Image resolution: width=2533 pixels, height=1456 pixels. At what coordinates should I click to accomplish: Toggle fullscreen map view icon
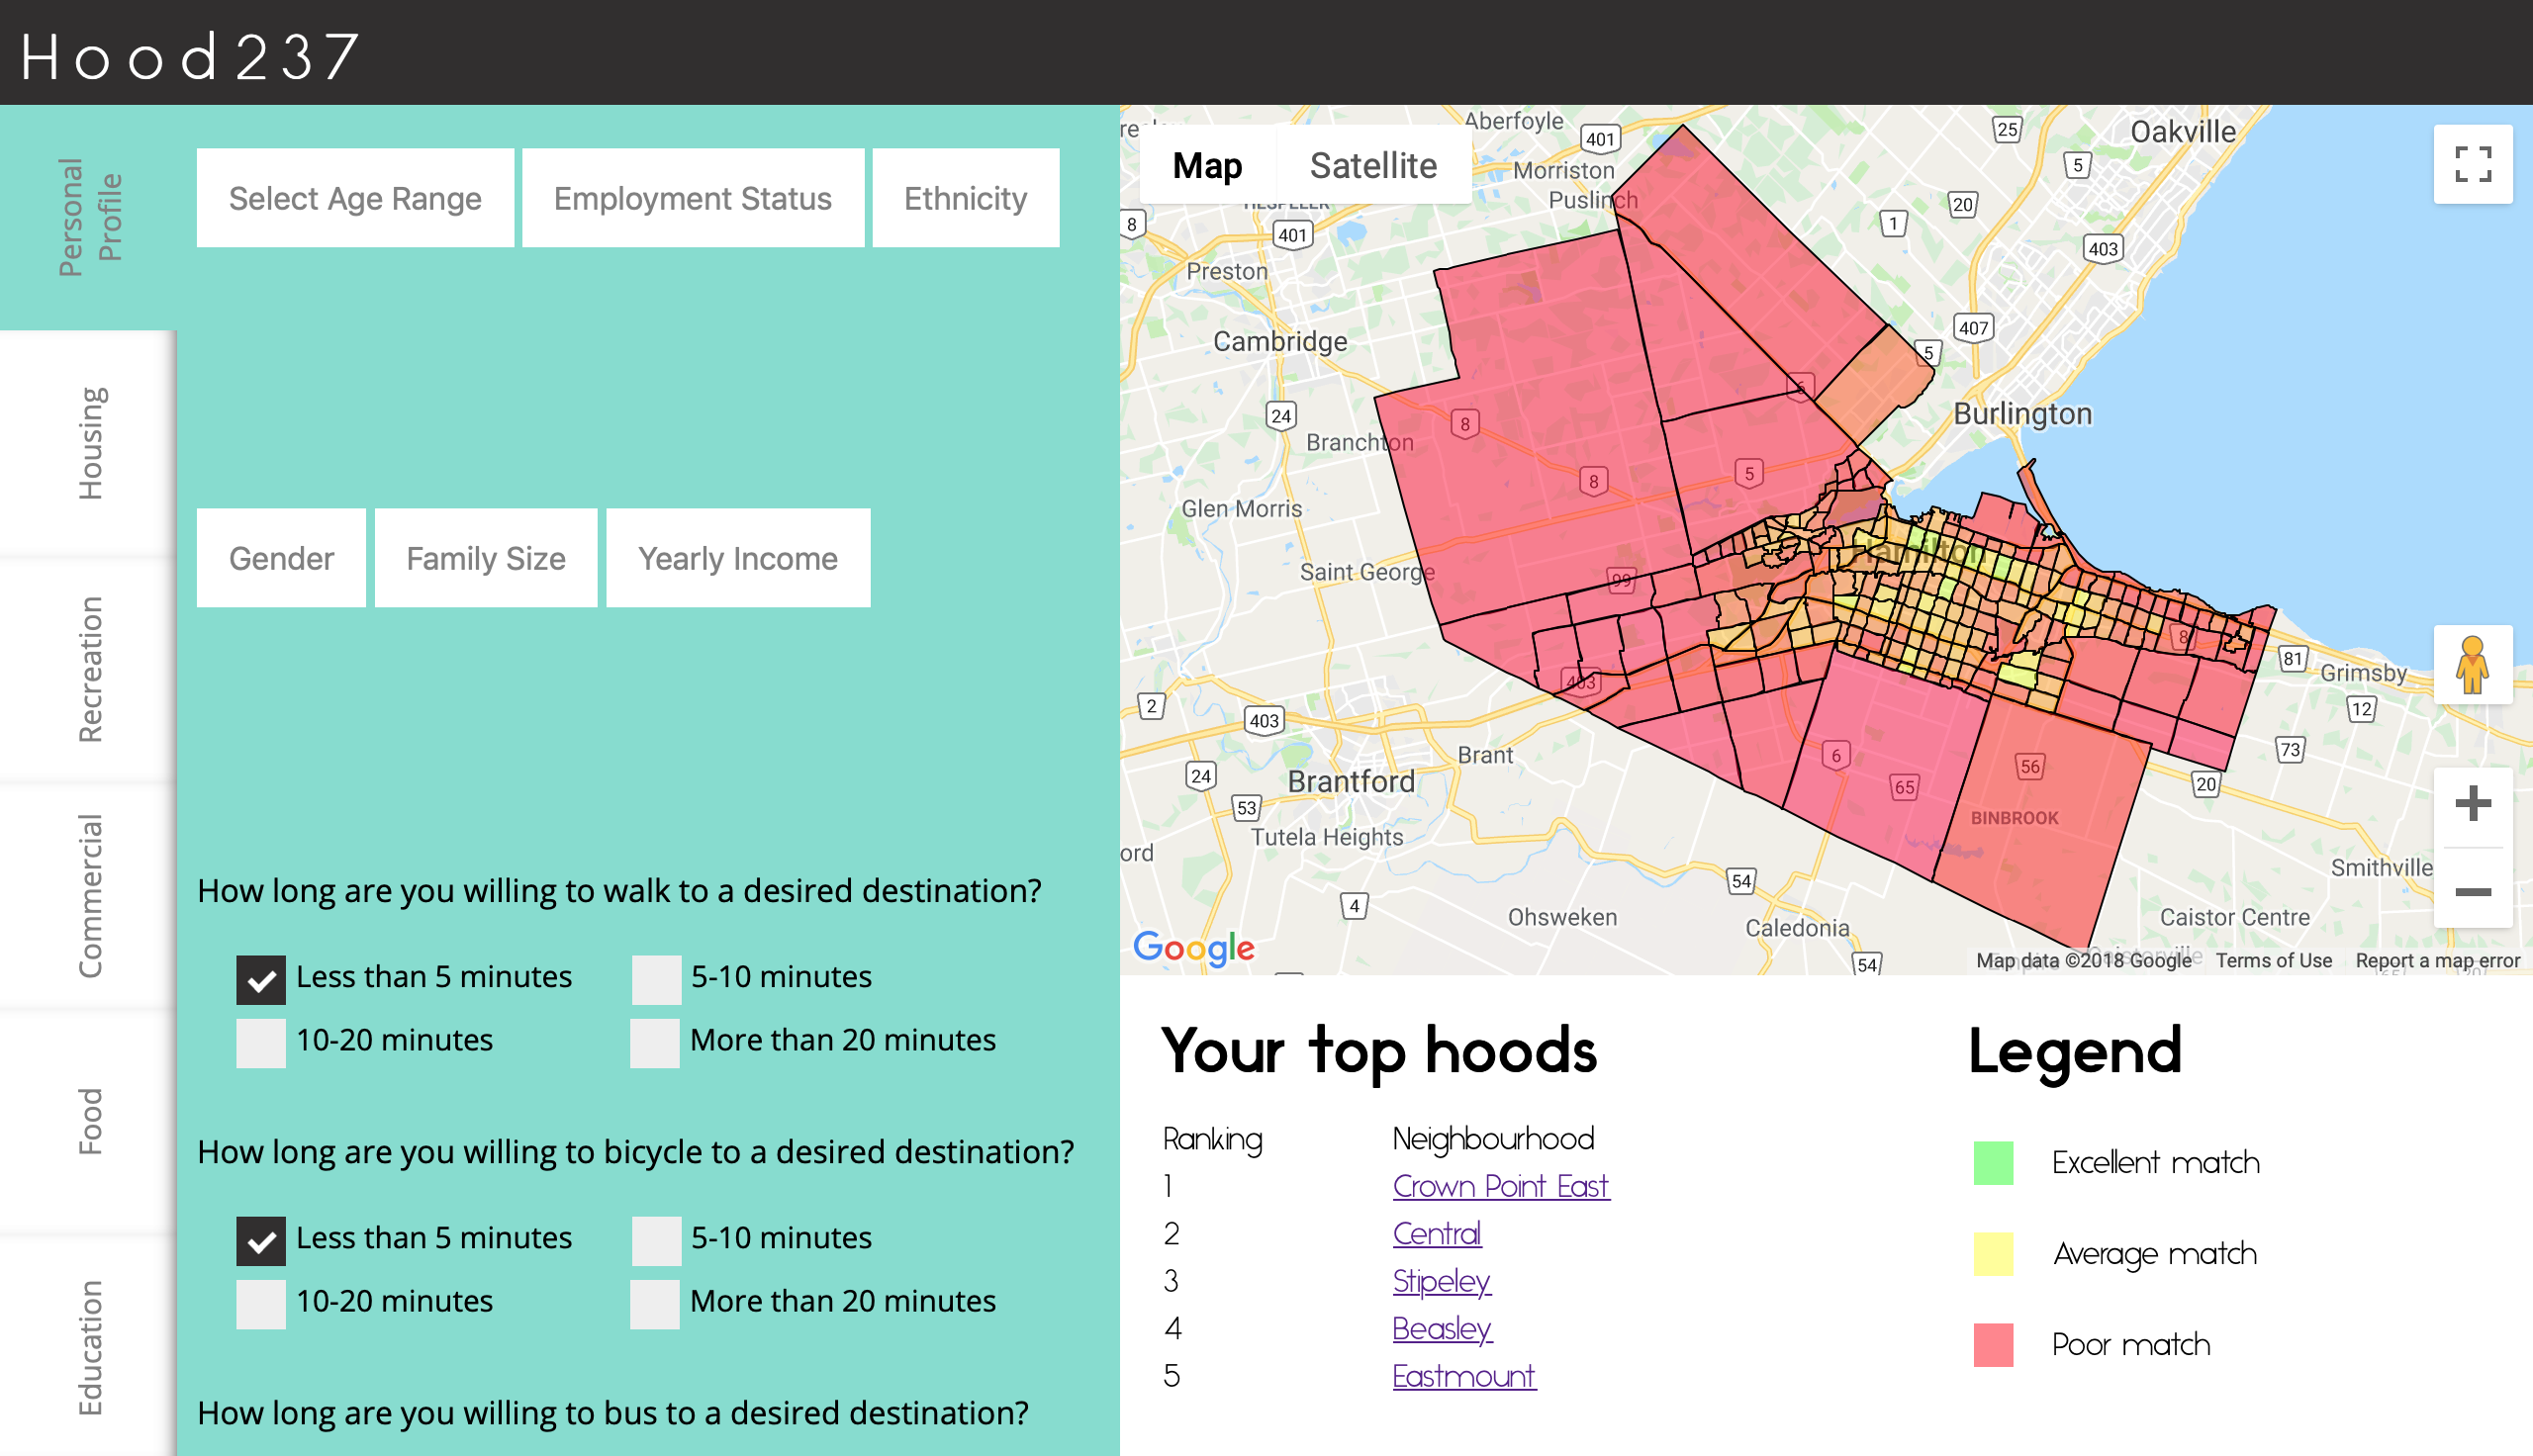coord(2472,164)
